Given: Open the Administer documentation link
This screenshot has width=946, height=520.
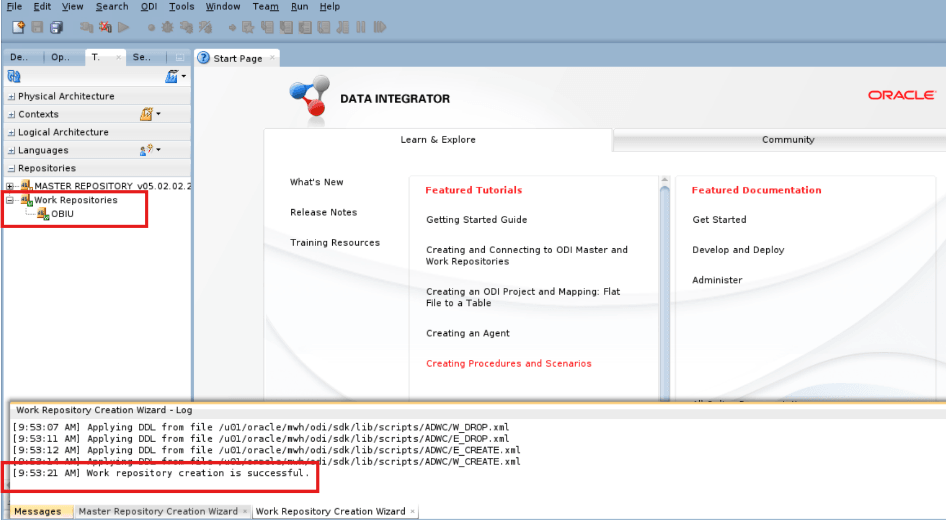Looking at the screenshot, I should click(x=717, y=280).
